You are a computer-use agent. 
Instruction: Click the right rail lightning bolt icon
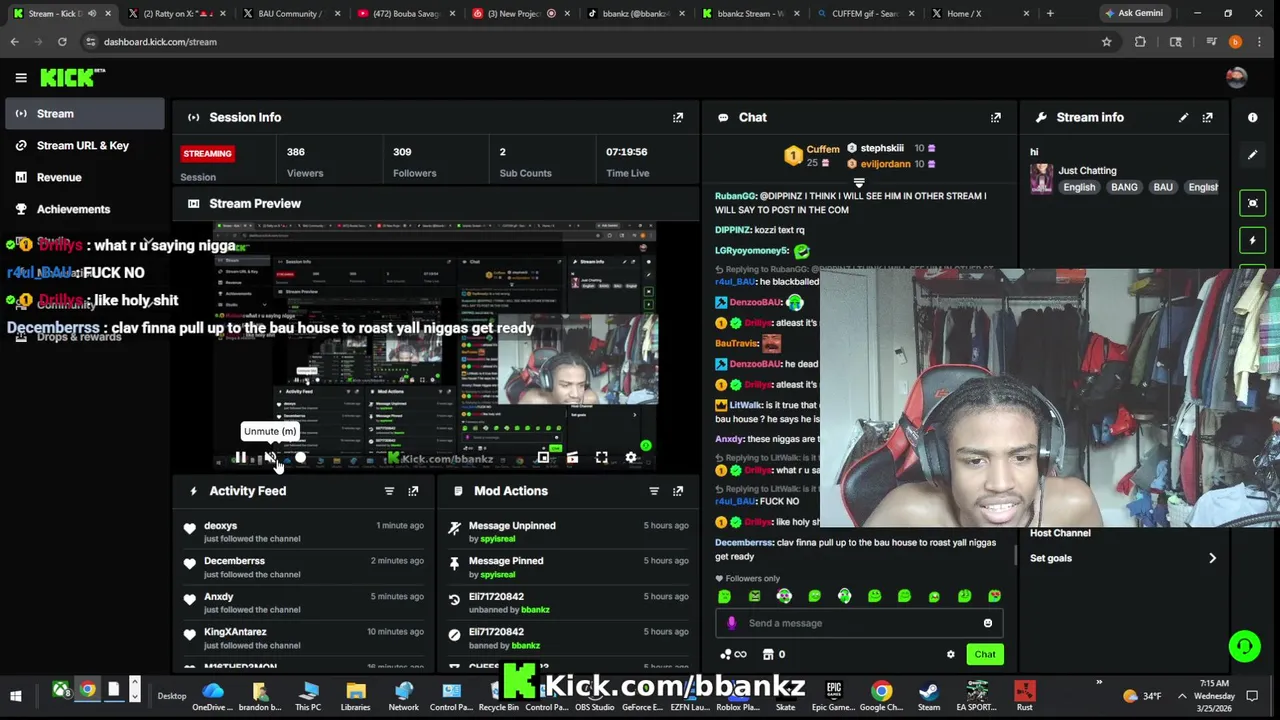click(1253, 240)
